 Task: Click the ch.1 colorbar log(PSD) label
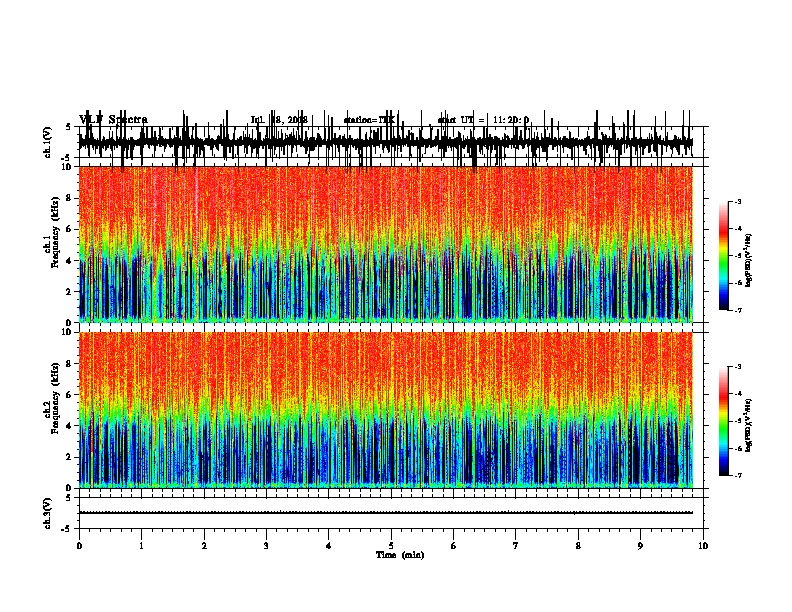coord(749,261)
